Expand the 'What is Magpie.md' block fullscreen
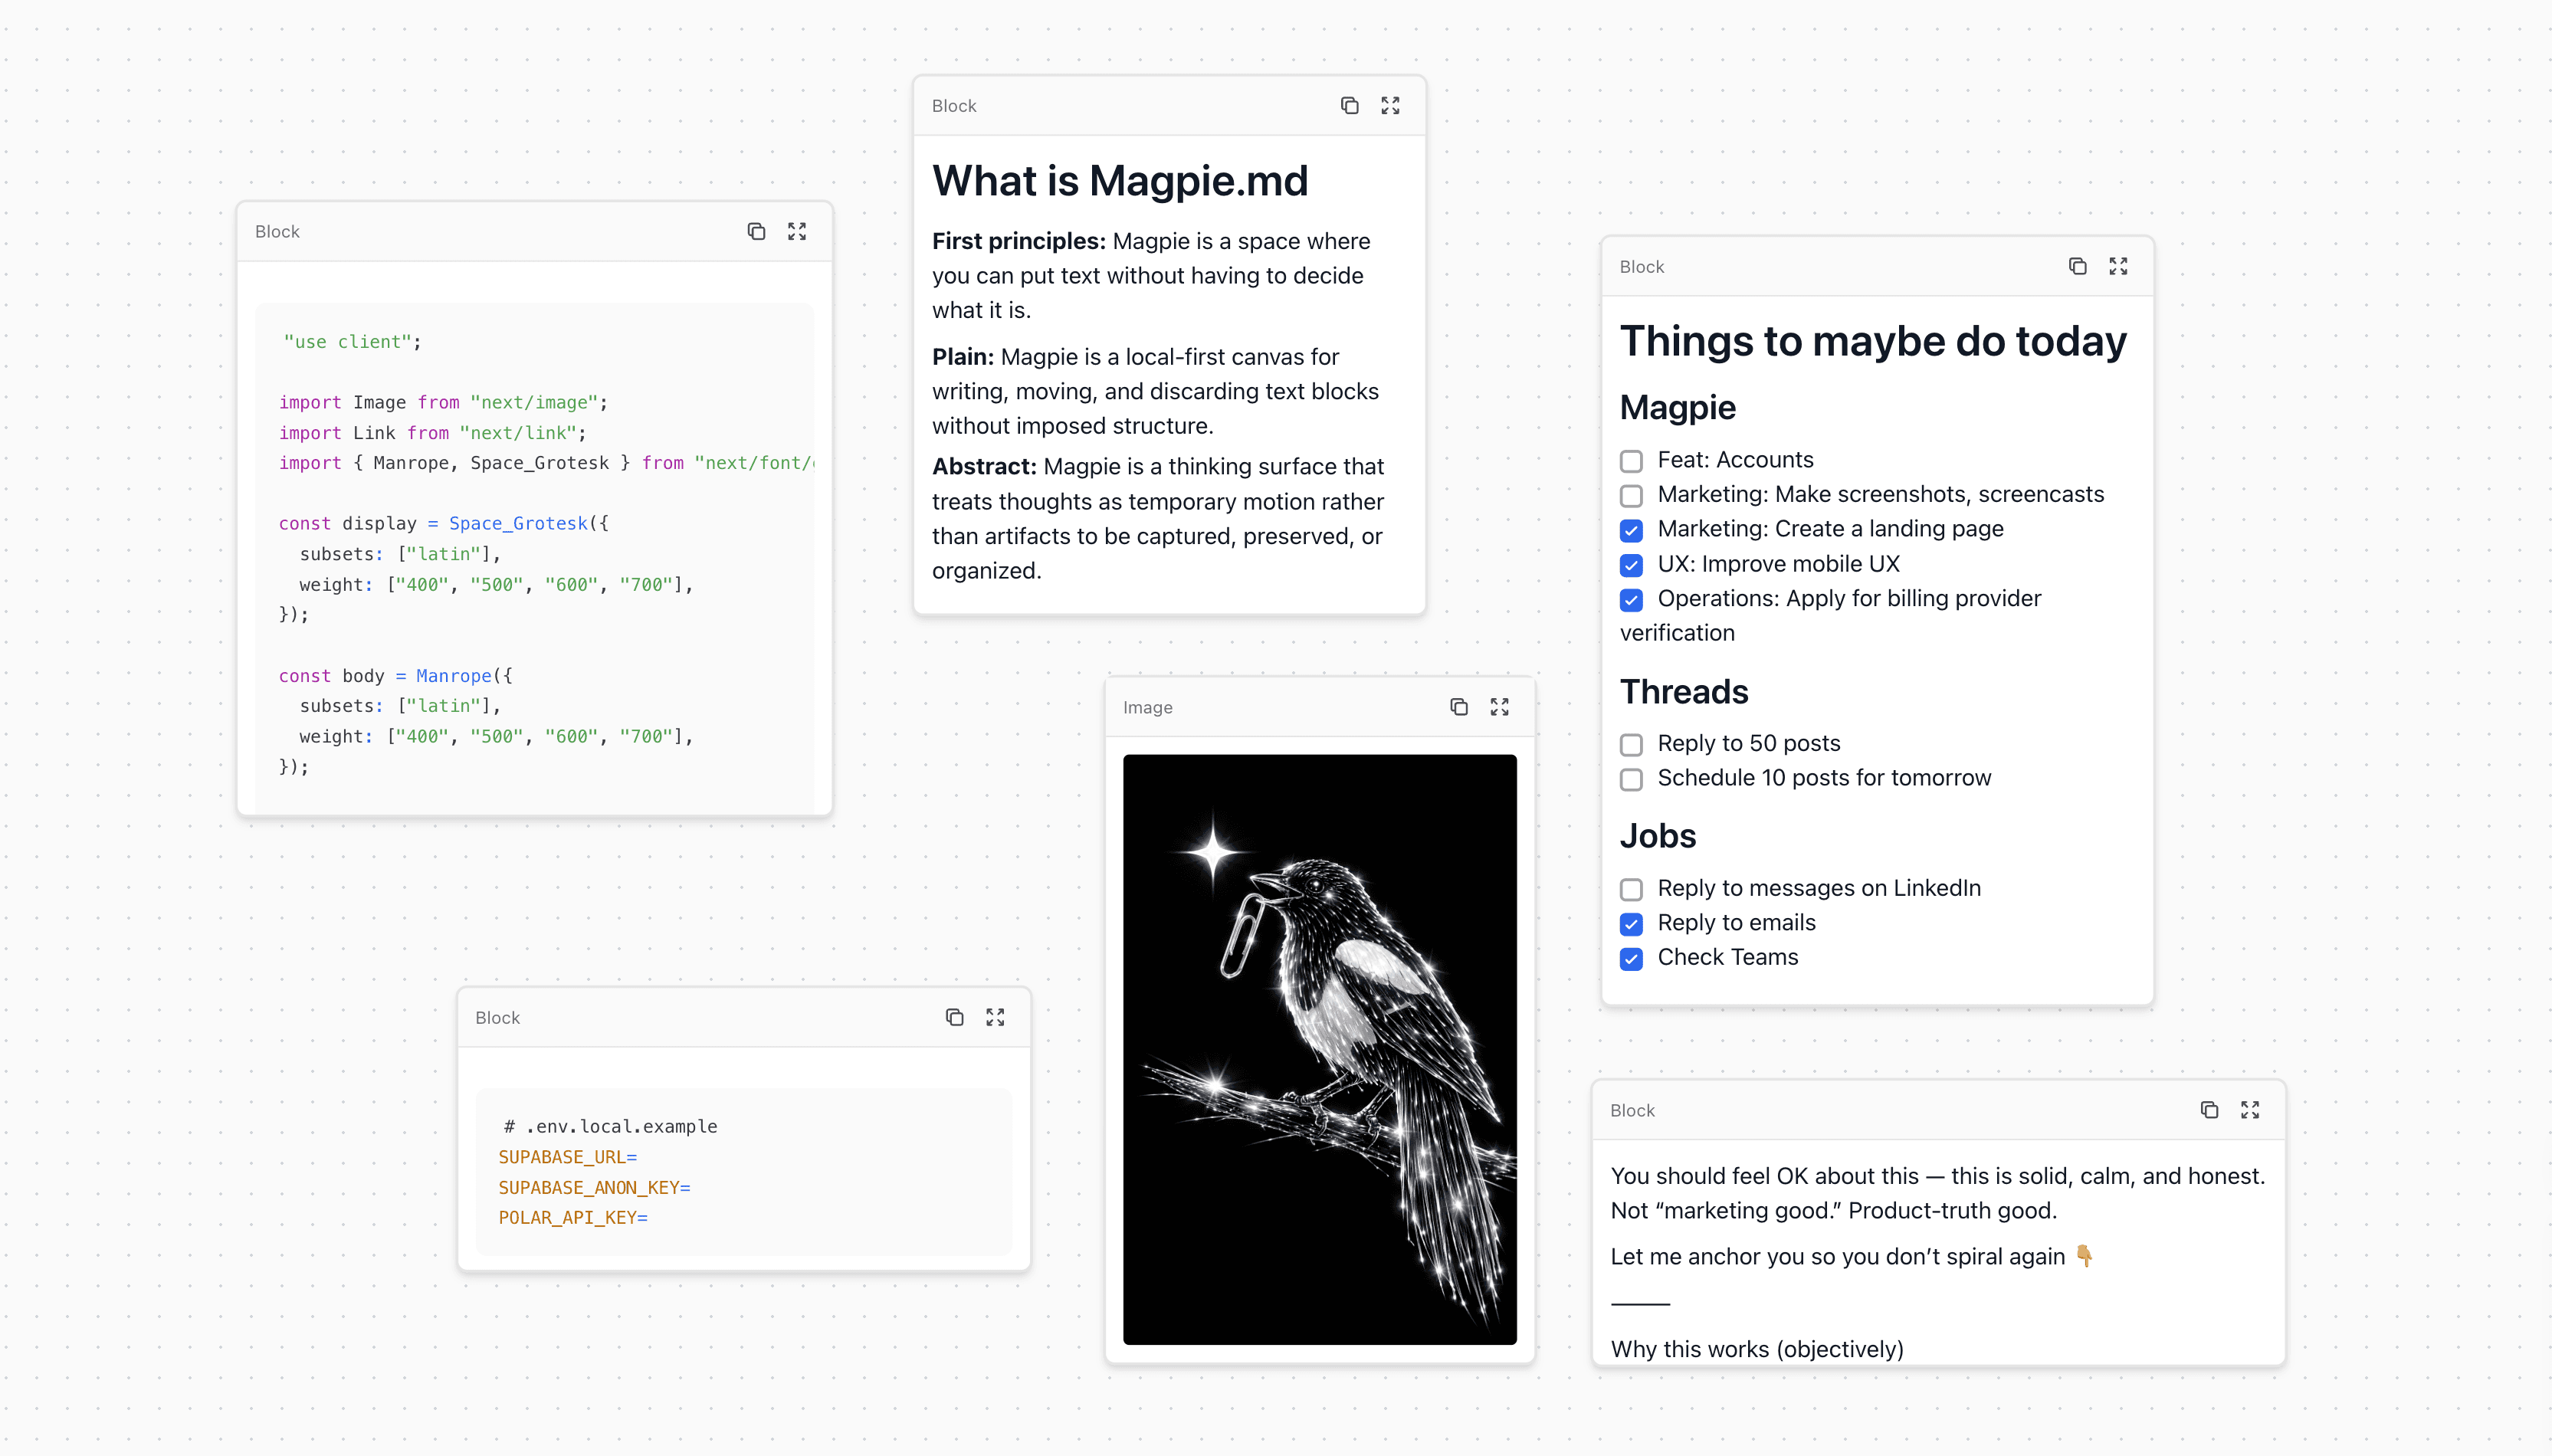This screenshot has width=2552, height=1456. tap(1390, 106)
